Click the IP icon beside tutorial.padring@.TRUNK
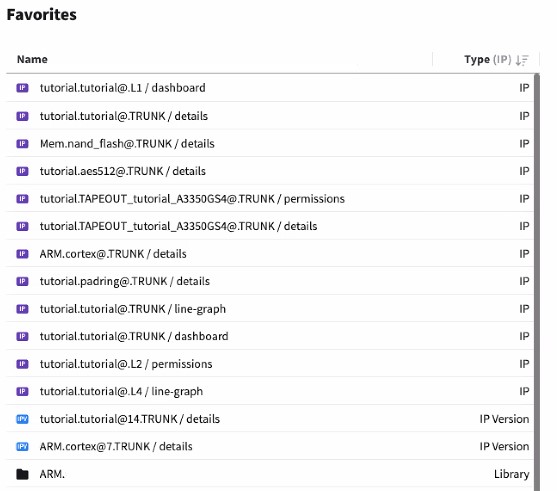 (22, 281)
